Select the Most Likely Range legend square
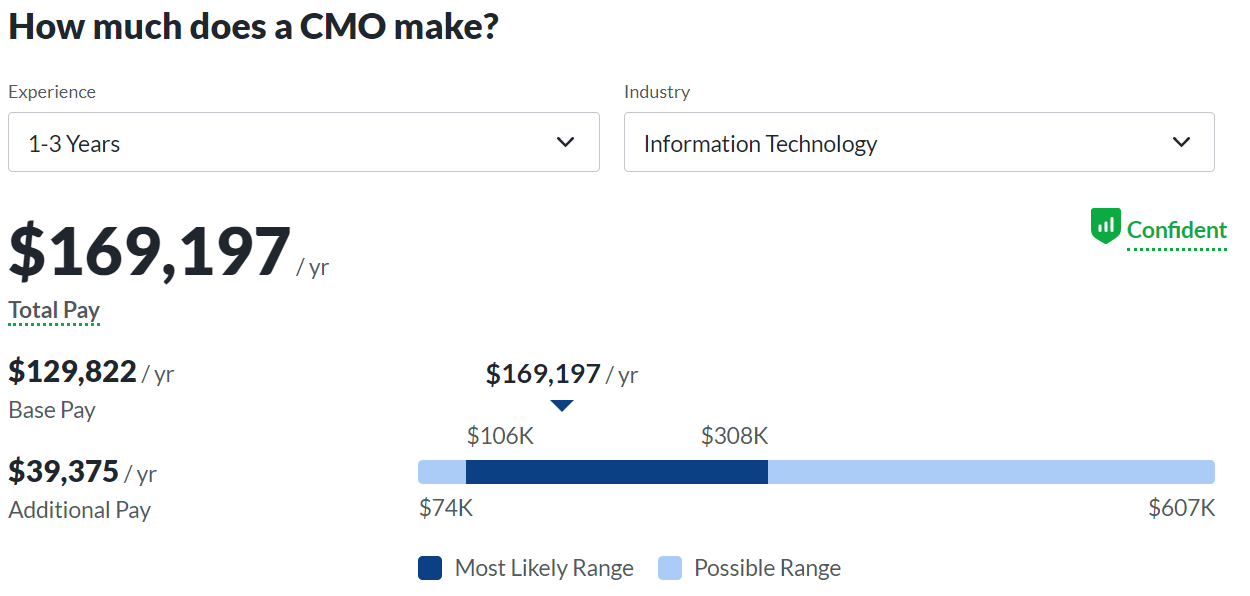Image resolution: width=1250 pixels, height=596 pixels. pos(428,567)
